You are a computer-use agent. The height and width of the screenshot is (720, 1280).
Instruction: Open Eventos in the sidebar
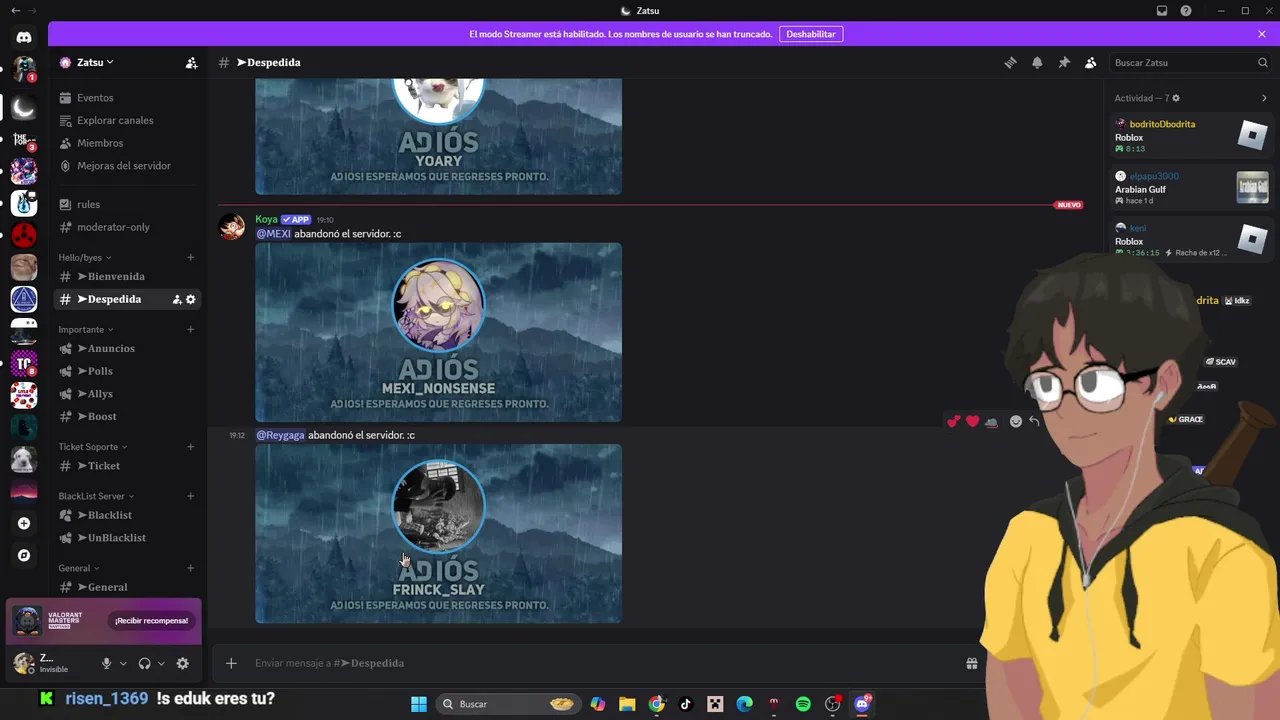click(x=127, y=98)
